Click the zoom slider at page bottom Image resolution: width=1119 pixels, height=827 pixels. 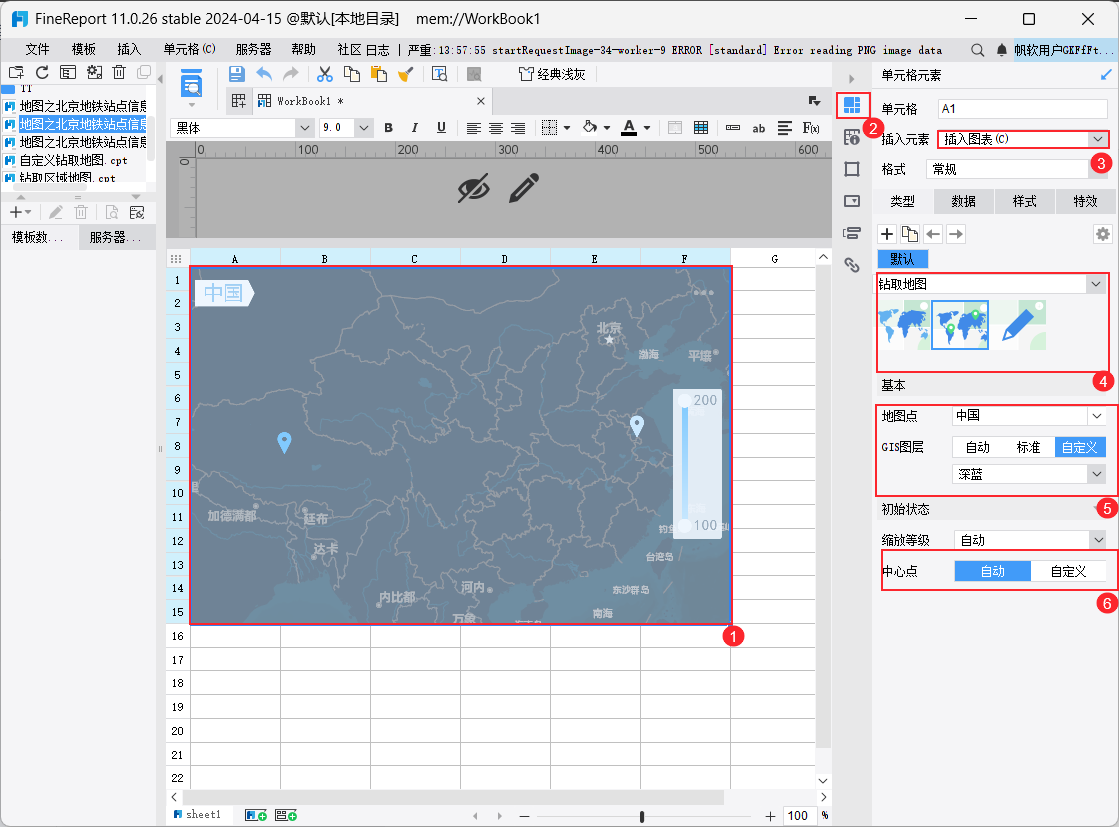(x=641, y=816)
